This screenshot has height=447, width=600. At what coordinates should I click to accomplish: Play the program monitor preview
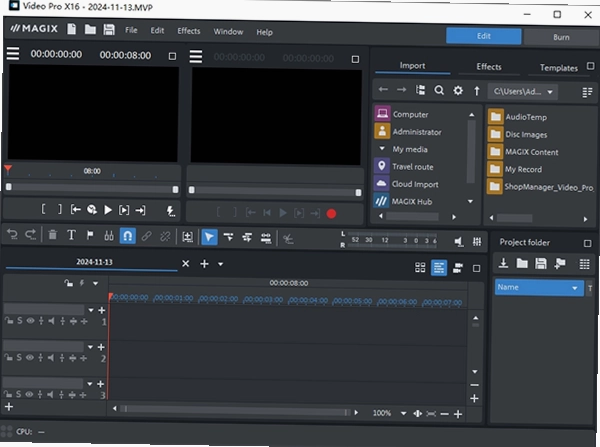[x=108, y=210]
